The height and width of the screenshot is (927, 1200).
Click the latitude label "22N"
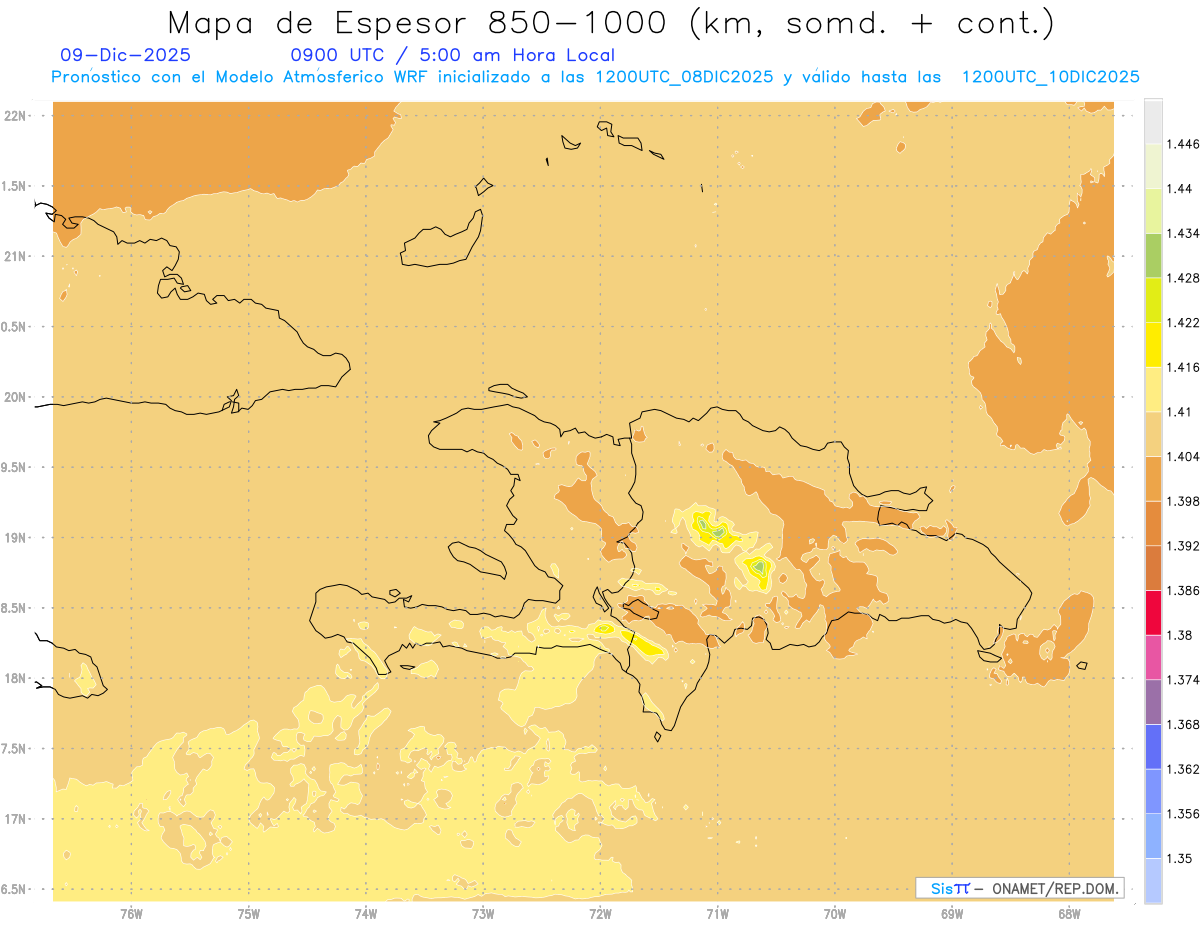pyautogui.click(x=16, y=116)
